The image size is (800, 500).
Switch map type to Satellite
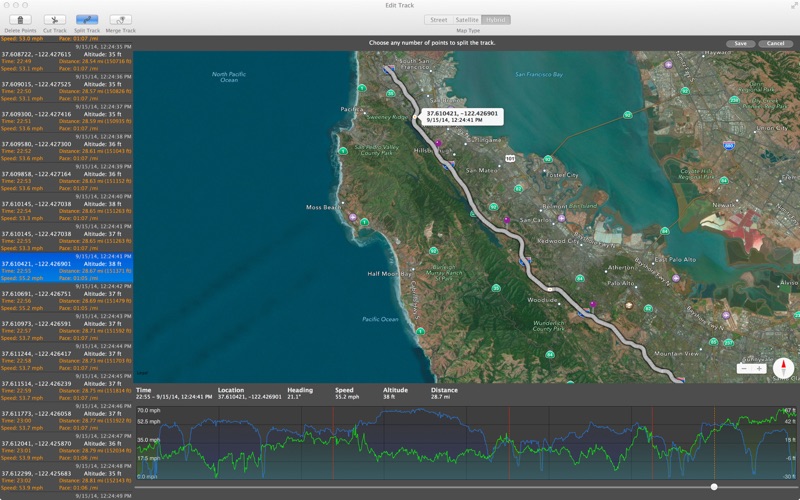coord(467,20)
